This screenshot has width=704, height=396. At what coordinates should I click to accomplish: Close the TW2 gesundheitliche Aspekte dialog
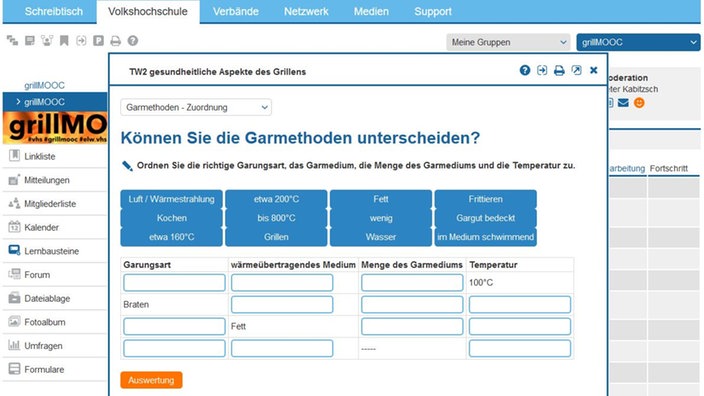[x=594, y=70]
